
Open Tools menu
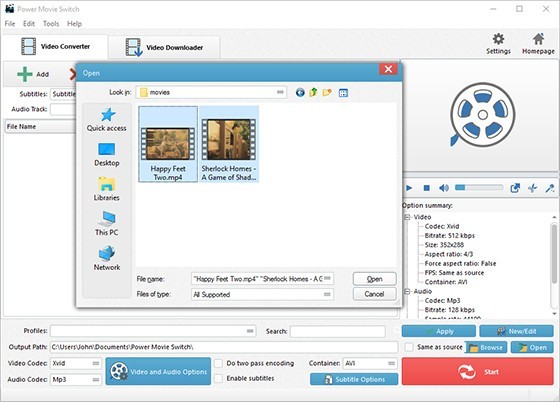pyautogui.click(x=51, y=24)
